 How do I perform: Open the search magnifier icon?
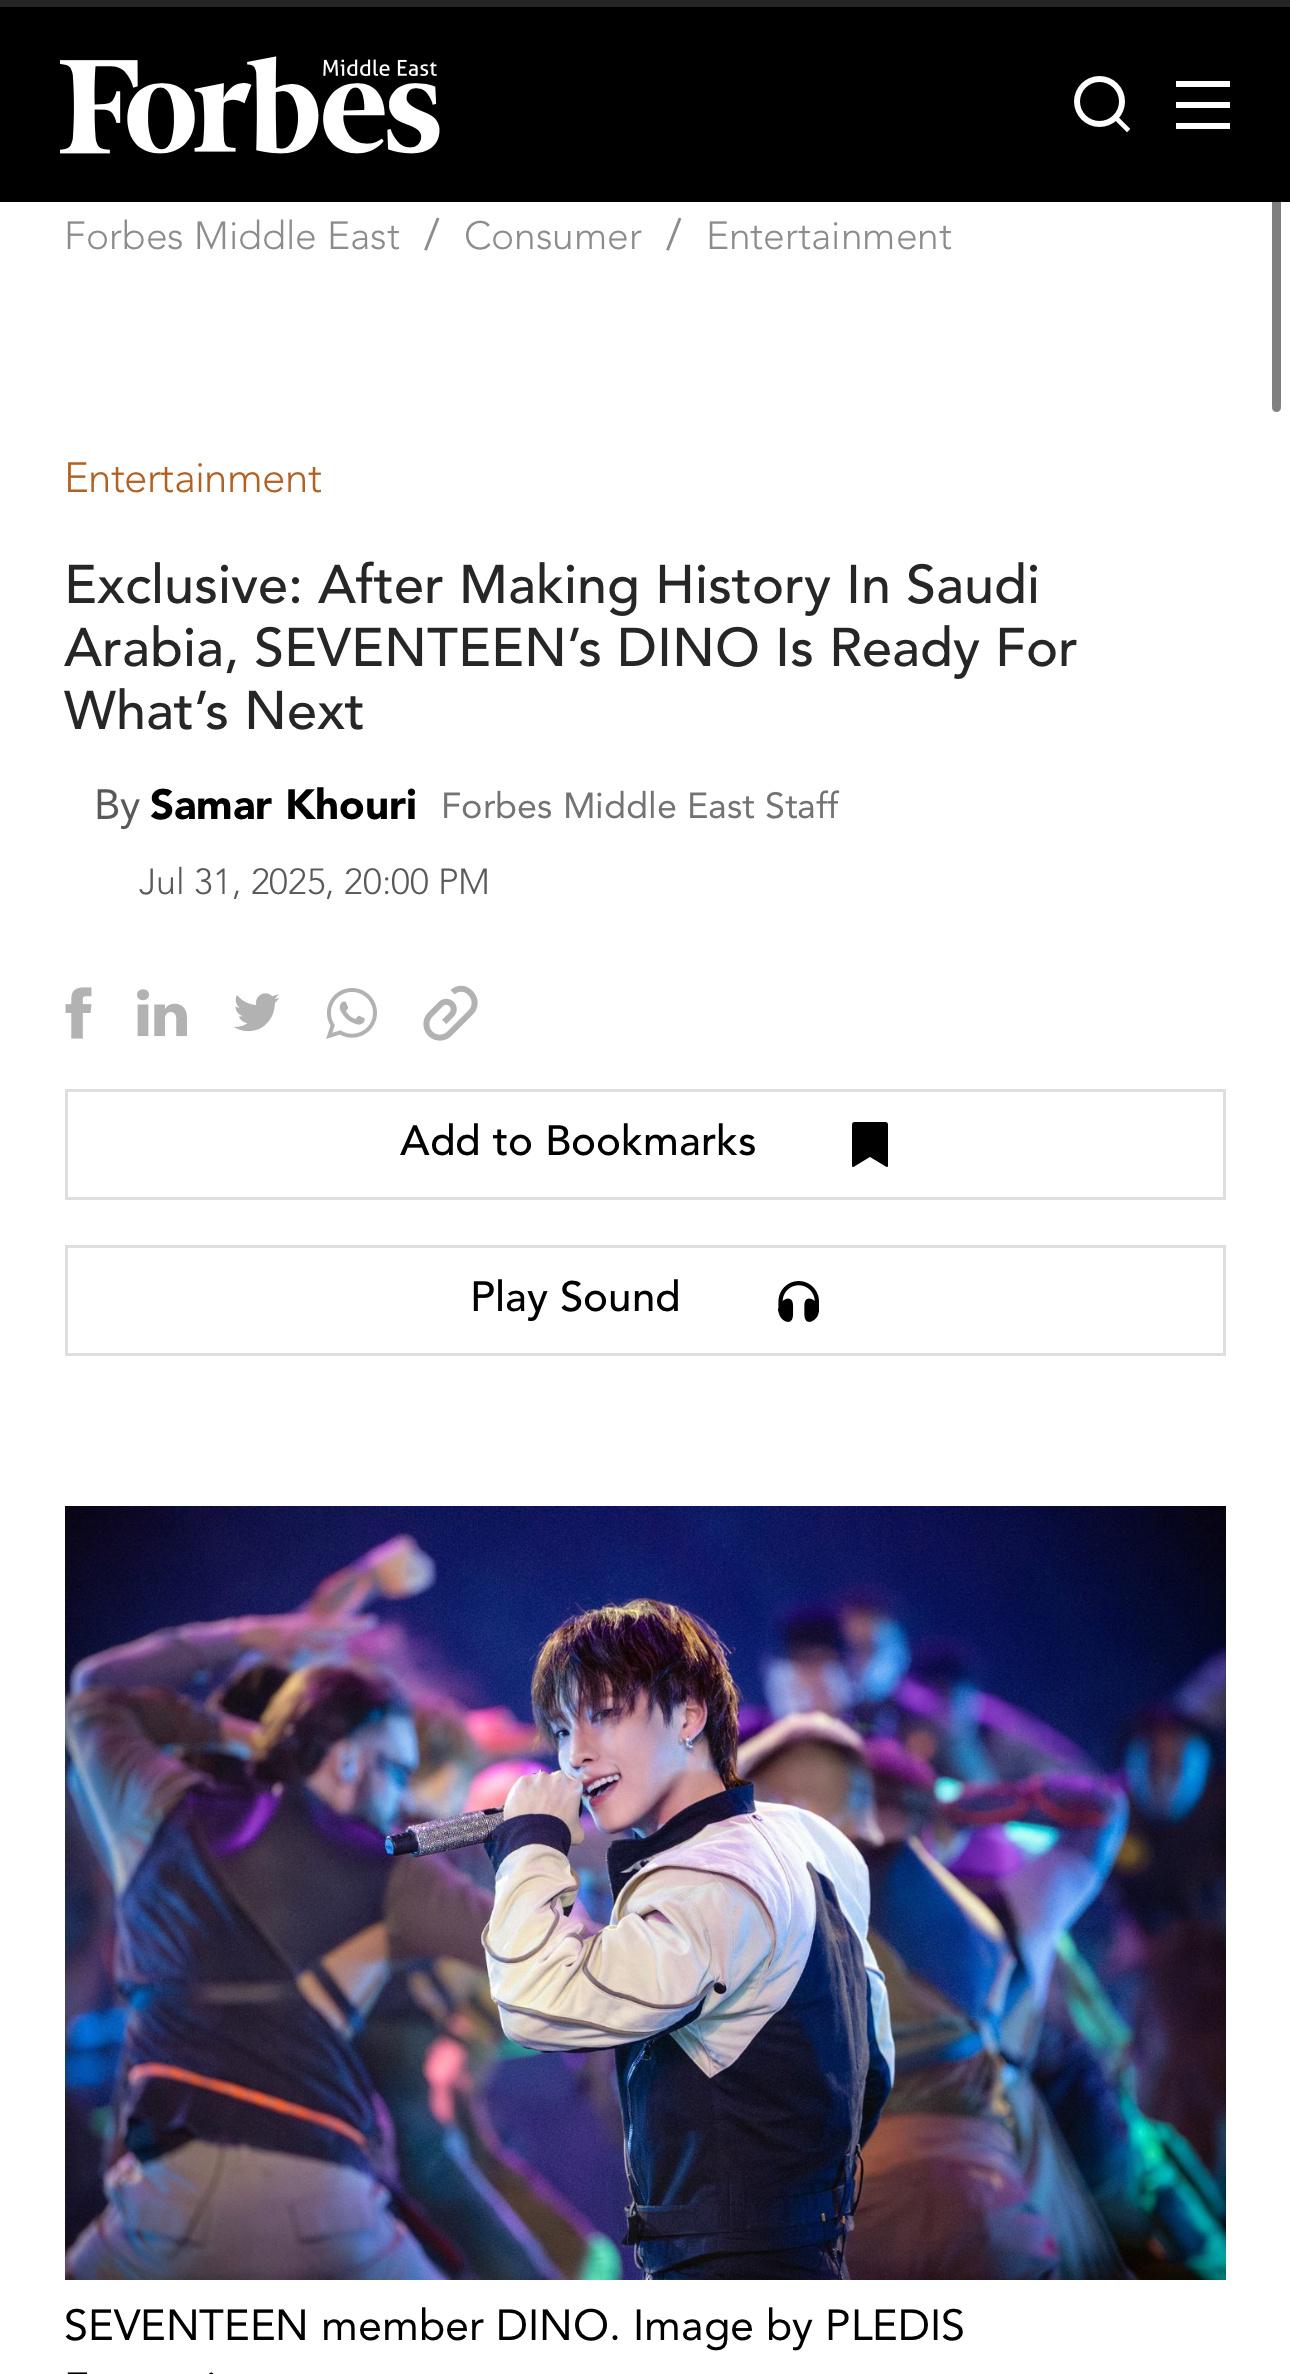click(x=1102, y=104)
